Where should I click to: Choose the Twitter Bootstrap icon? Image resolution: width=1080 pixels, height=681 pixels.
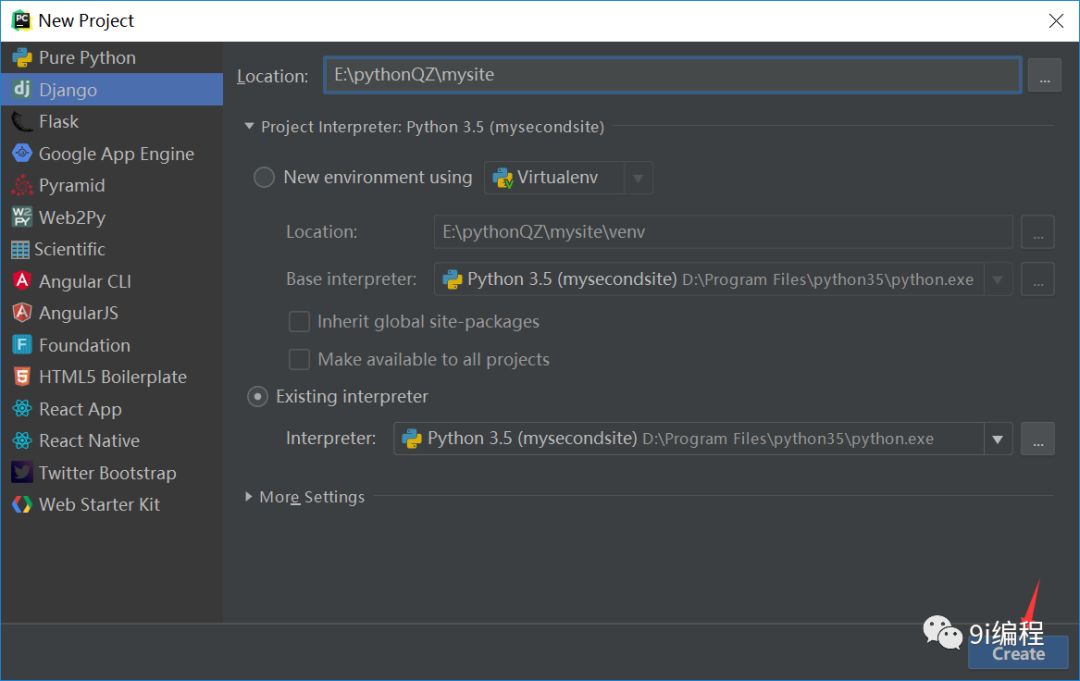(22, 473)
